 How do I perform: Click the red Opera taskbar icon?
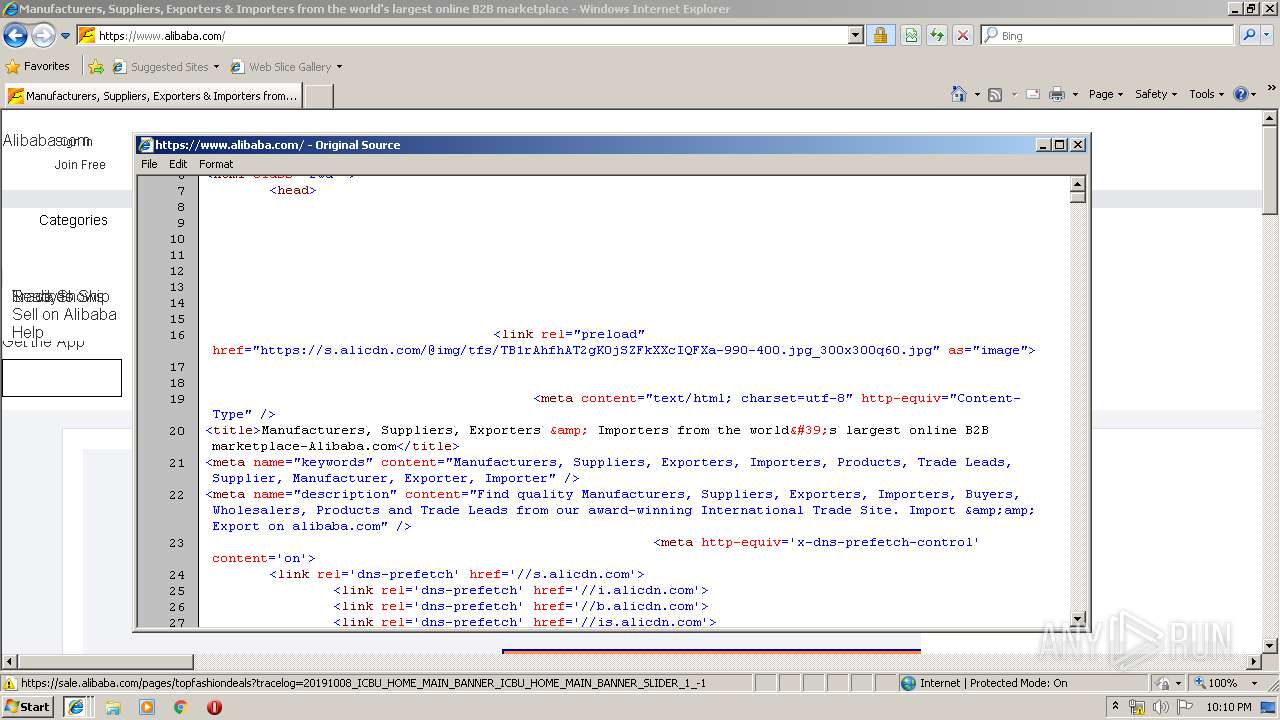[214, 707]
